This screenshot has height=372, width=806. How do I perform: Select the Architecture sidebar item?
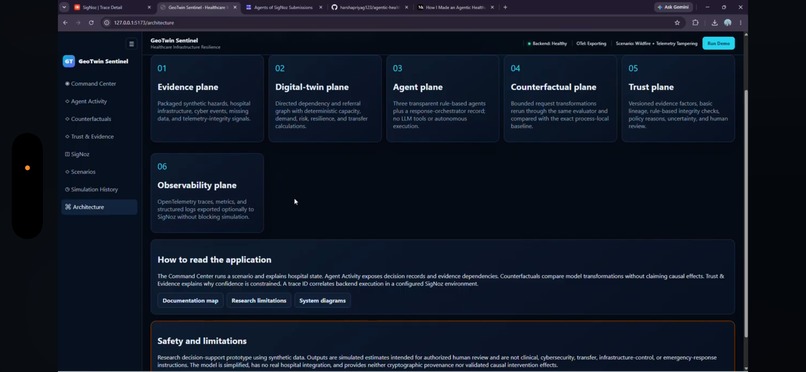point(99,207)
